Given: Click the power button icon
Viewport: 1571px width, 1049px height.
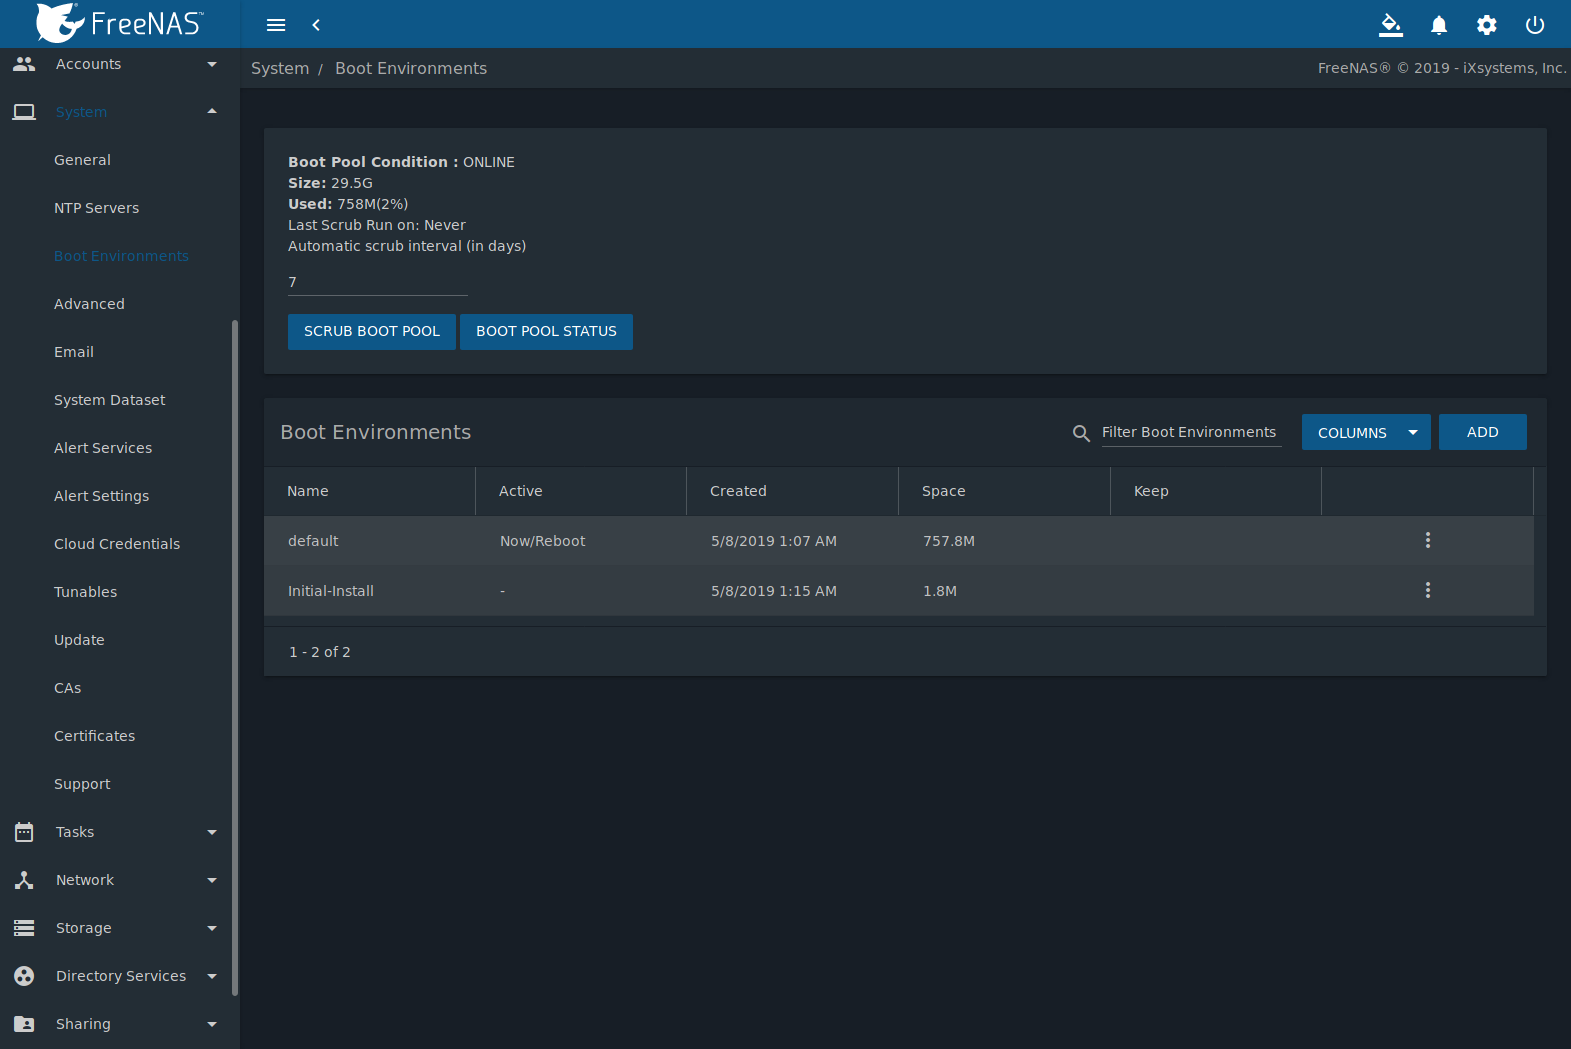Looking at the screenshot, I should point(1535,25).
